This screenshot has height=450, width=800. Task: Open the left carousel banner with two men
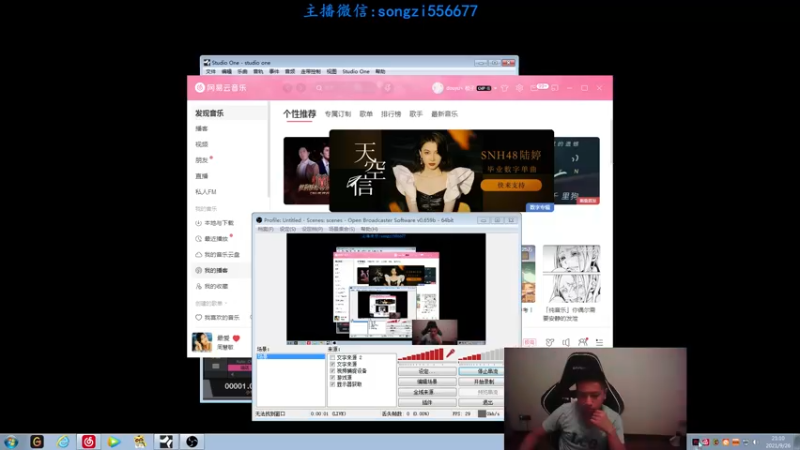pyautogui.click(x=306, y=170)
